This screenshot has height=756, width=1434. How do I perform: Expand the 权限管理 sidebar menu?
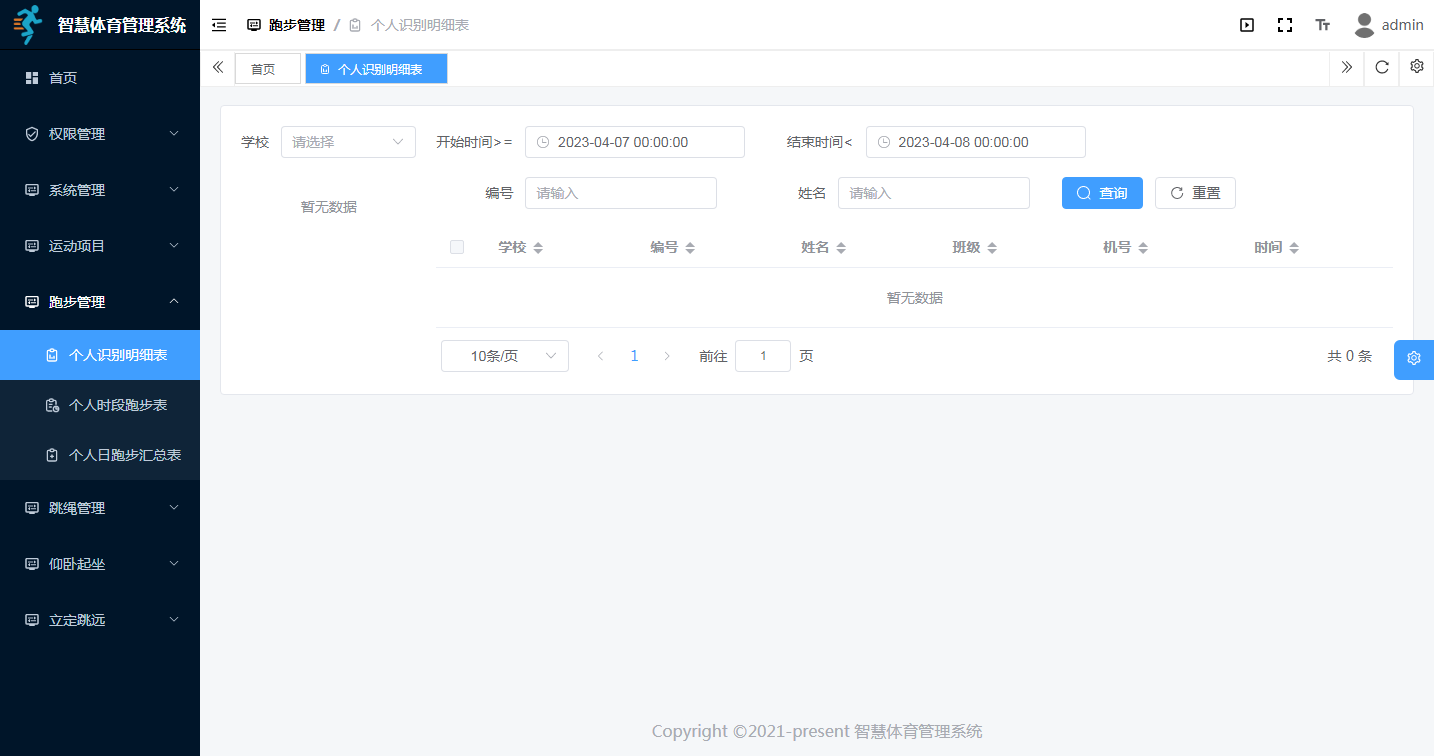(100, 134)
